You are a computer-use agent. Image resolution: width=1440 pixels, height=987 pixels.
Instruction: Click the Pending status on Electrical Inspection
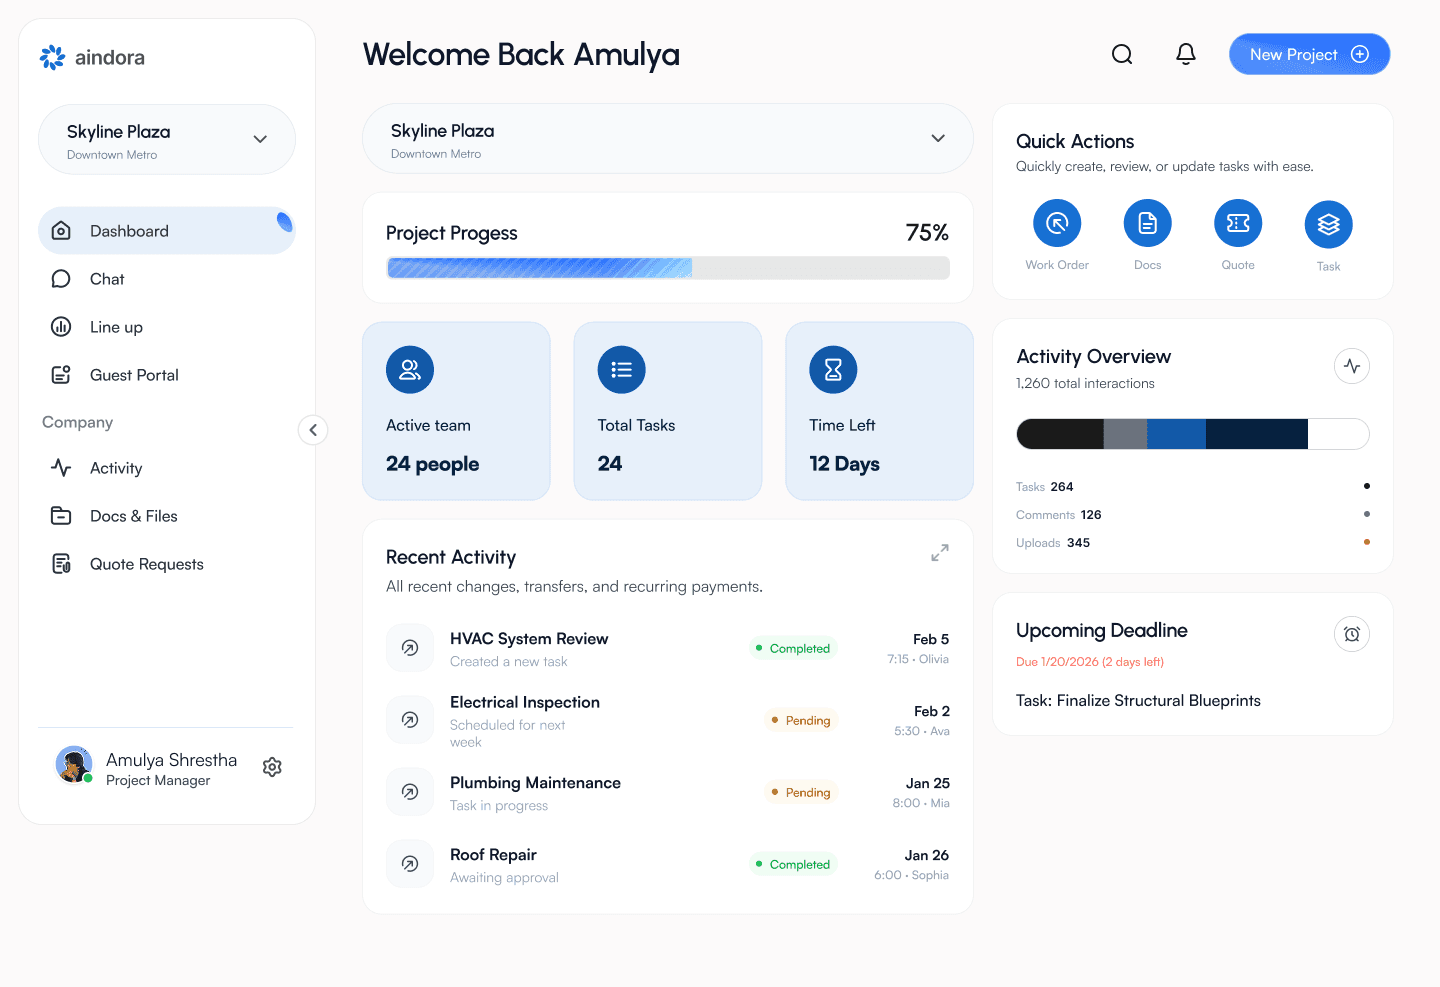coord(801,720)
